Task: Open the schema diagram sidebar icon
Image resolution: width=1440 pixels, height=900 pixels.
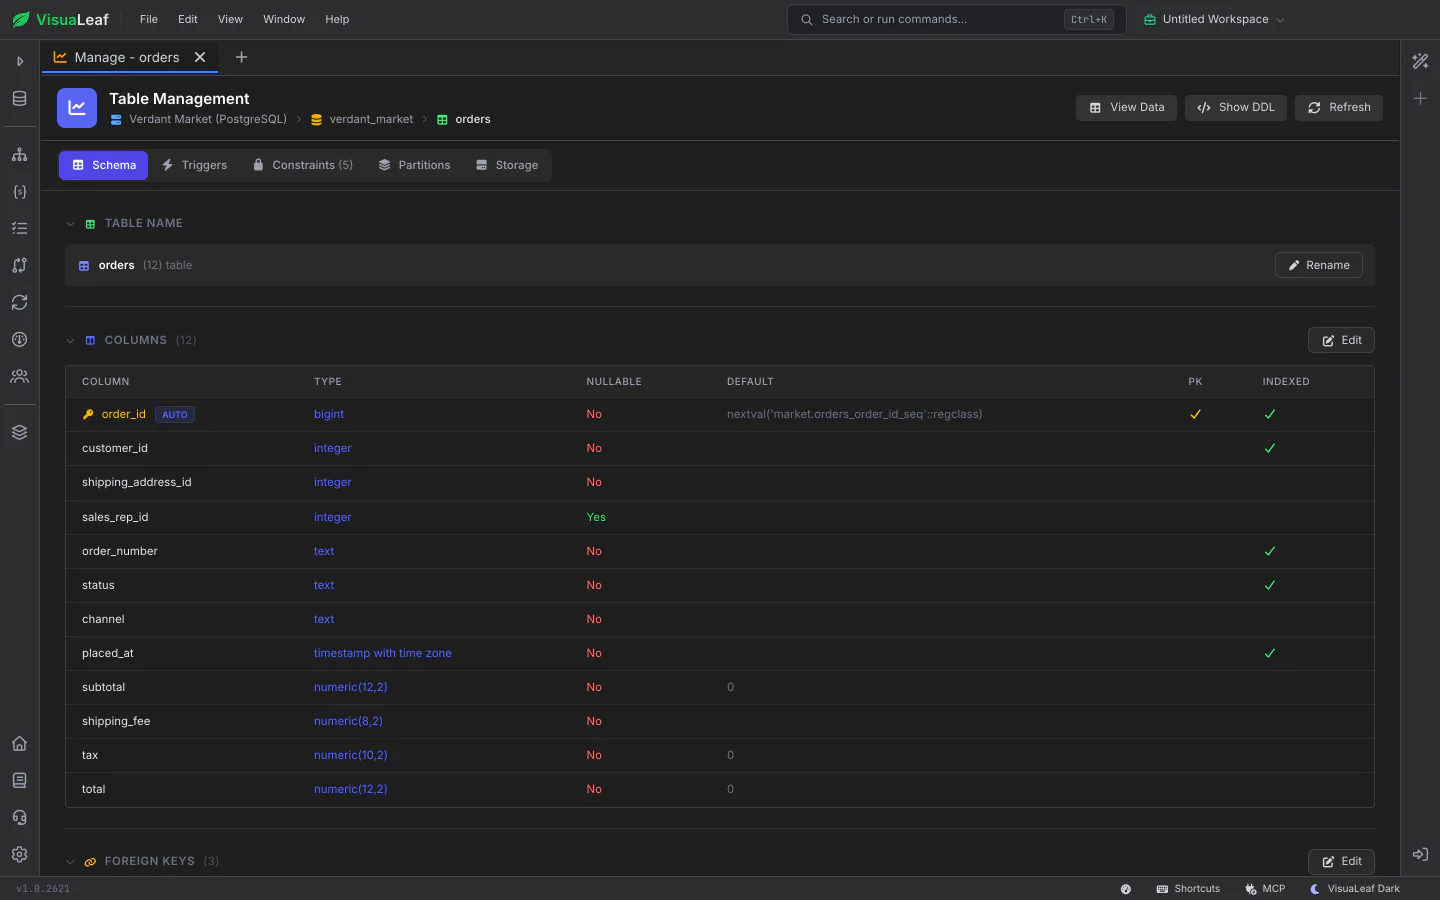Action: [19, 155]
